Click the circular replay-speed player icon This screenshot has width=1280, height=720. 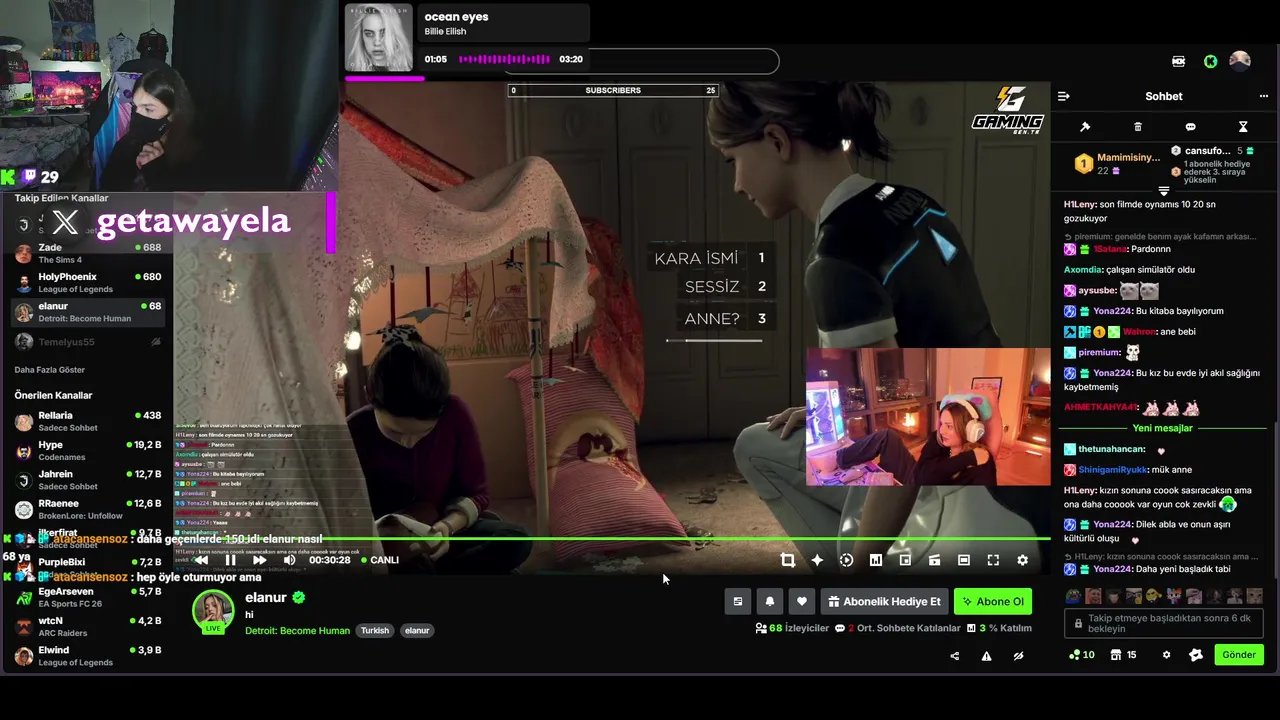point(846,560)
